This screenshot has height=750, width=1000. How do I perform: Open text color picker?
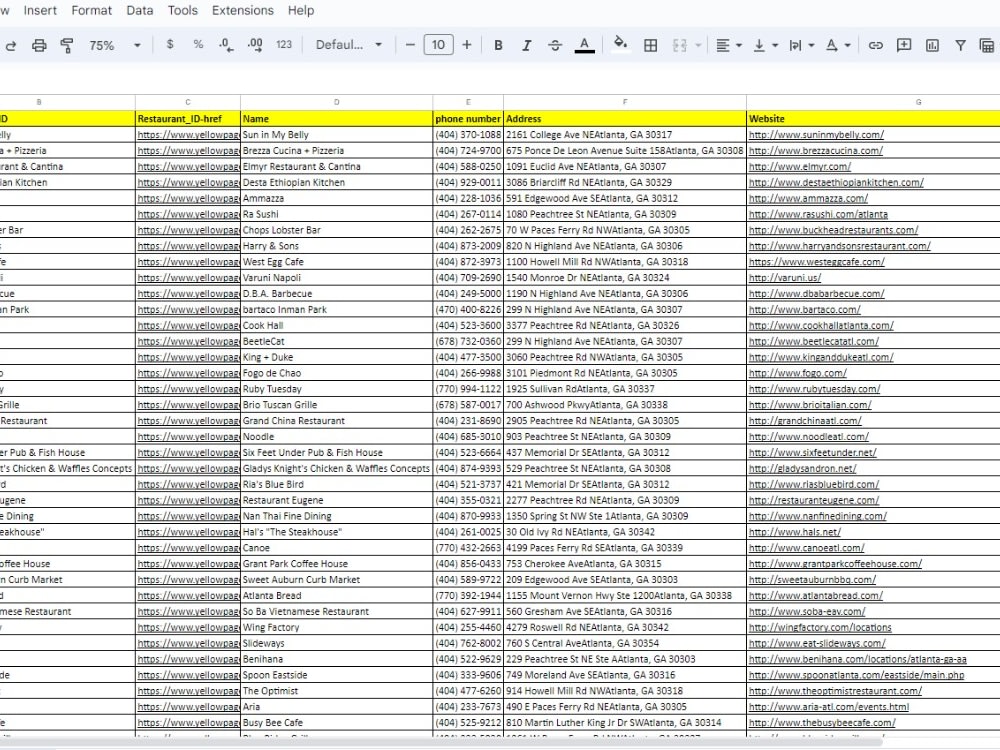tap(584, 45)
